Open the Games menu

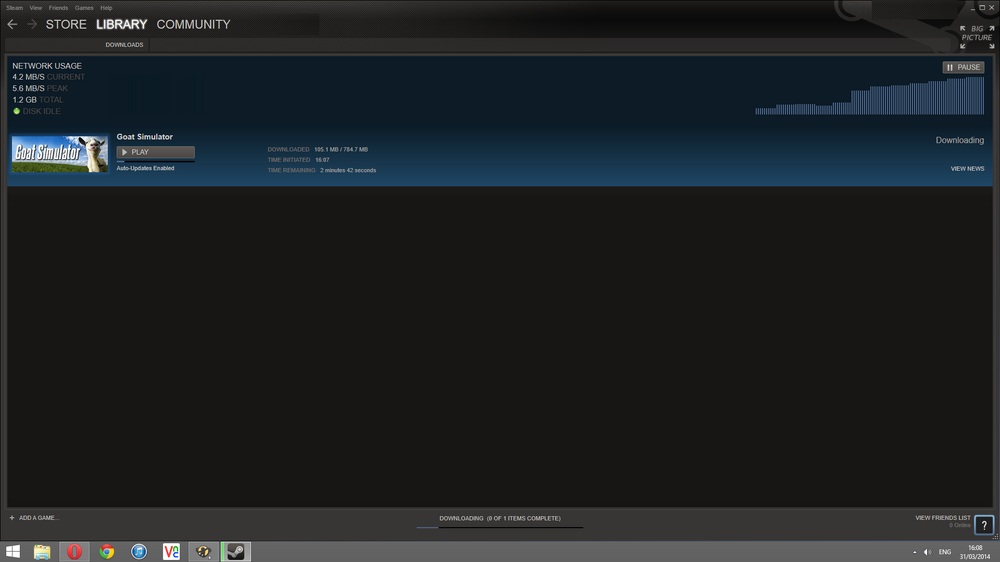tap(84, 8)
